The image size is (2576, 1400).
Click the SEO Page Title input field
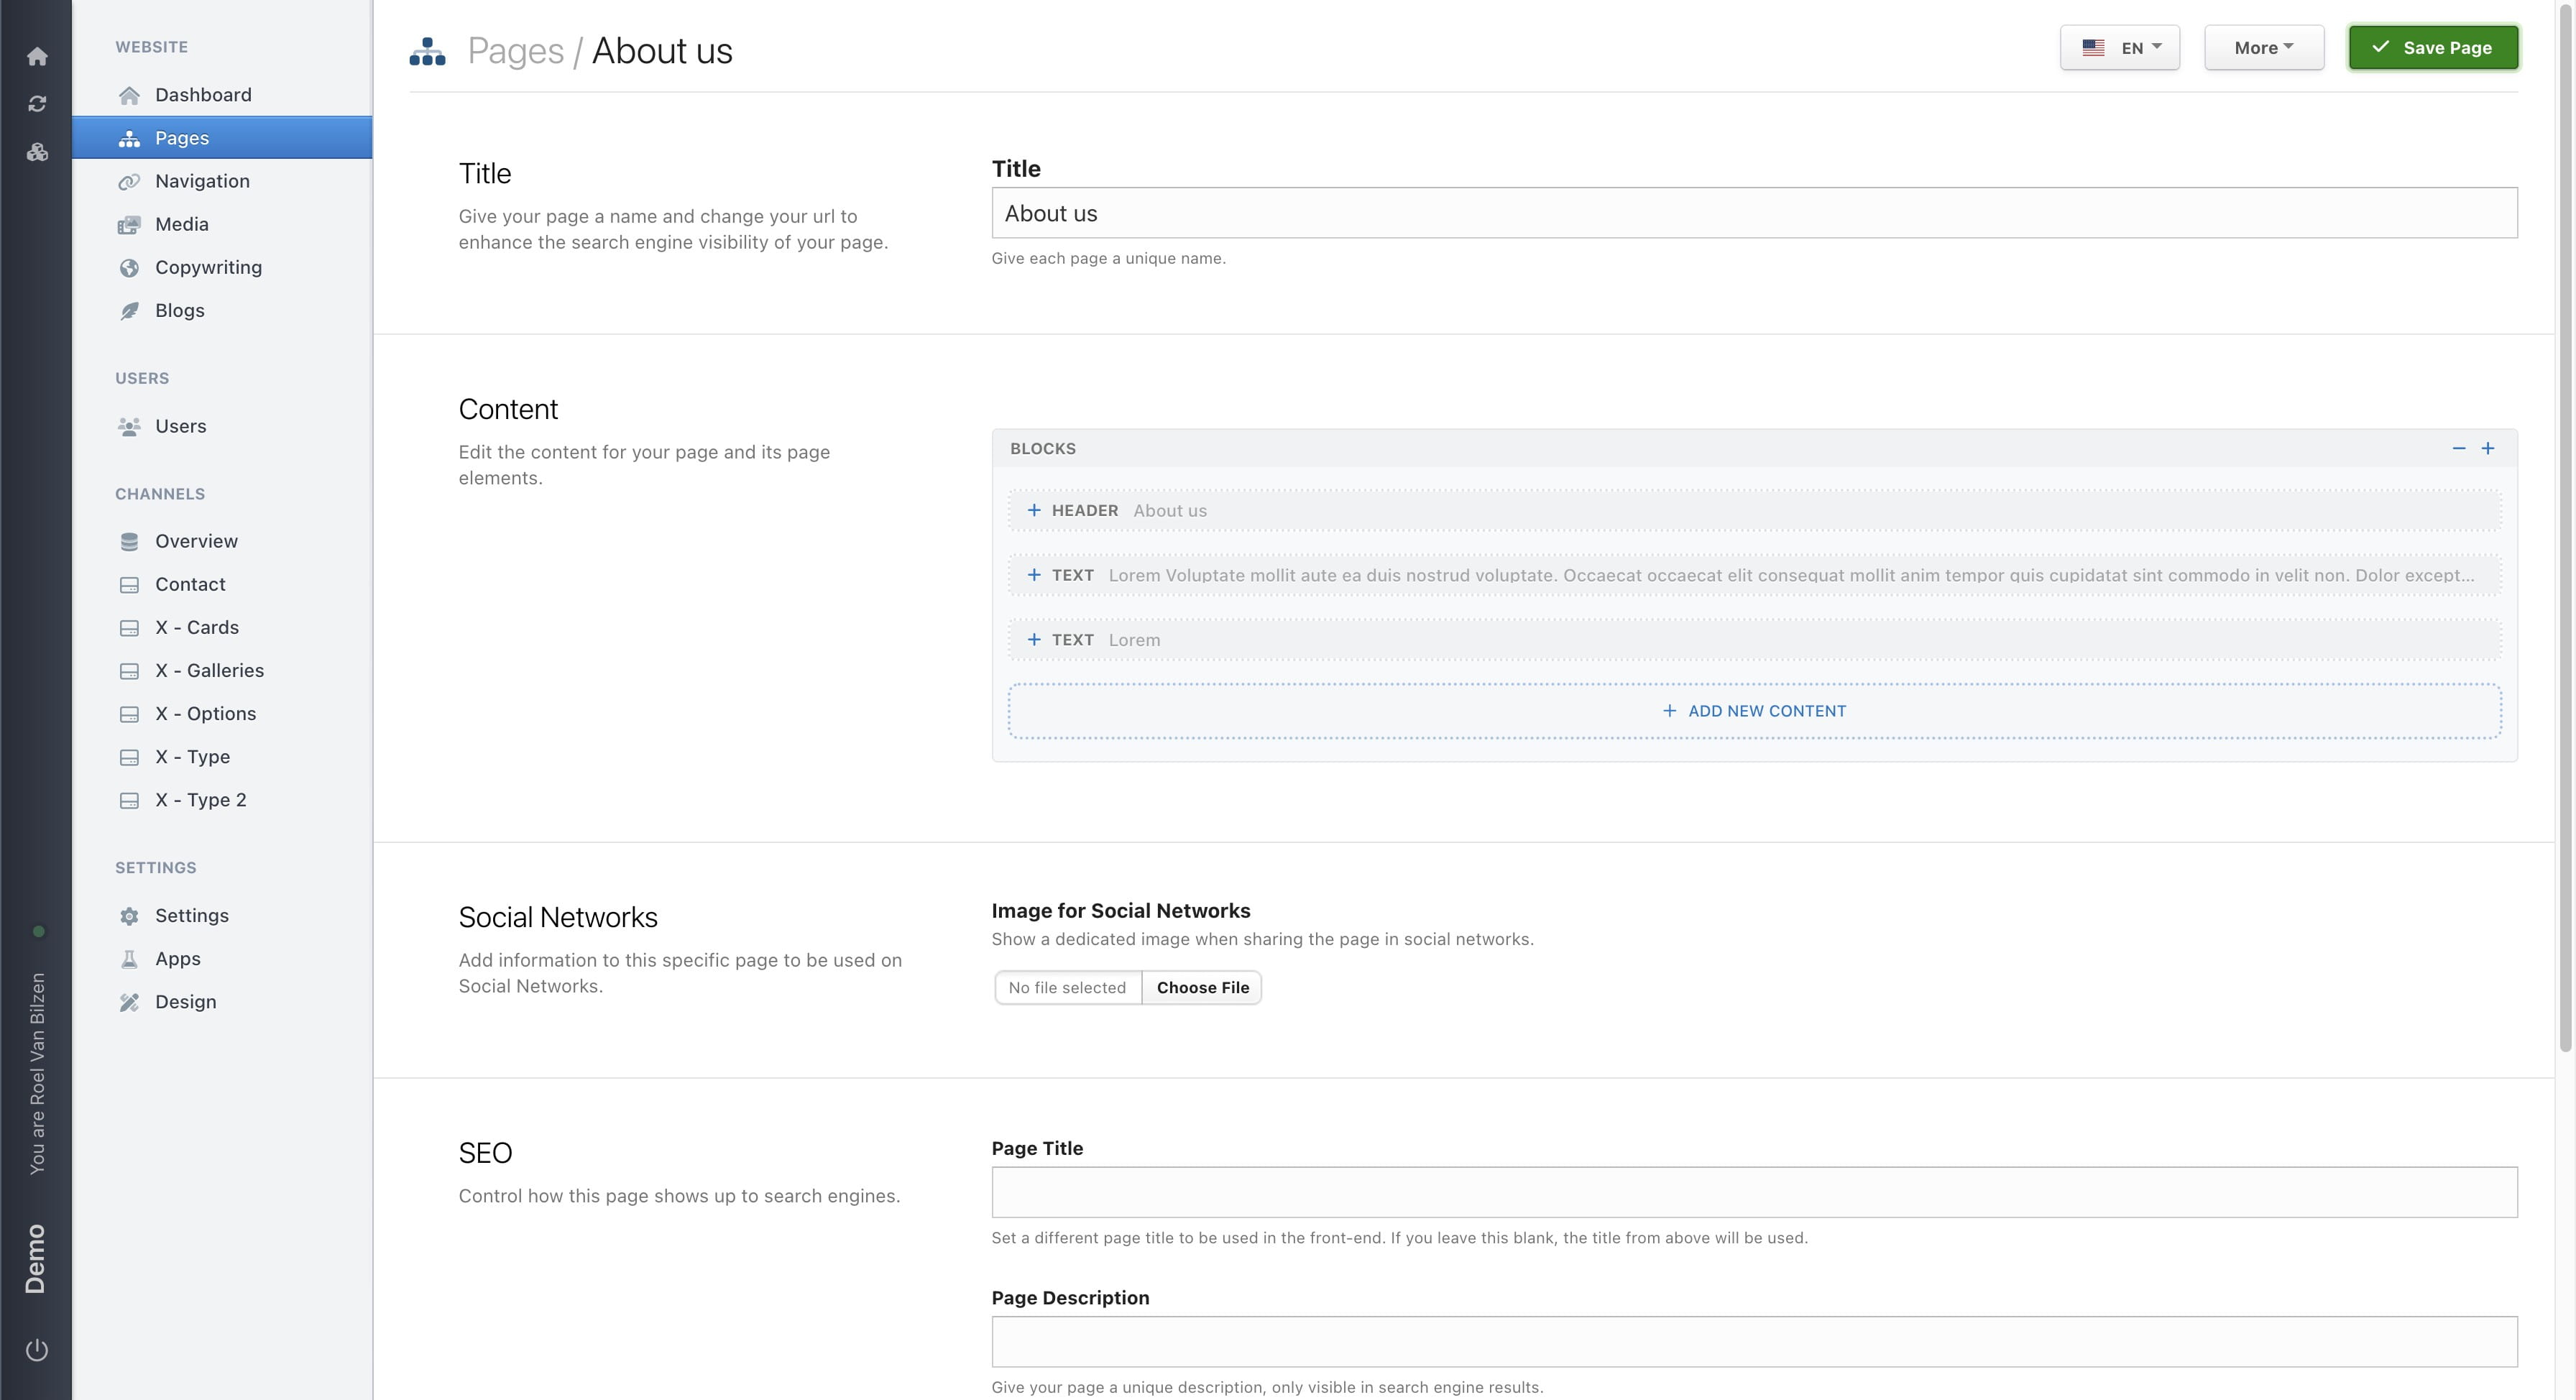tap(1753, 1192)
